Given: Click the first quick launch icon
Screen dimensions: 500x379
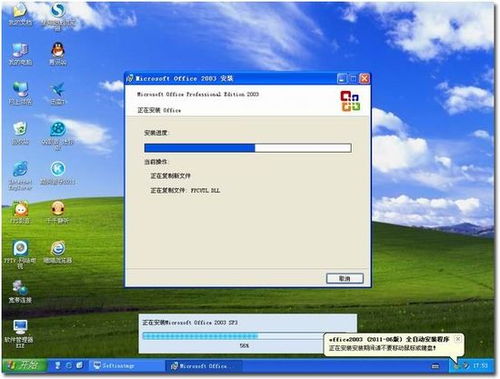Looking at the screenshot, I should tap(57, 365).
